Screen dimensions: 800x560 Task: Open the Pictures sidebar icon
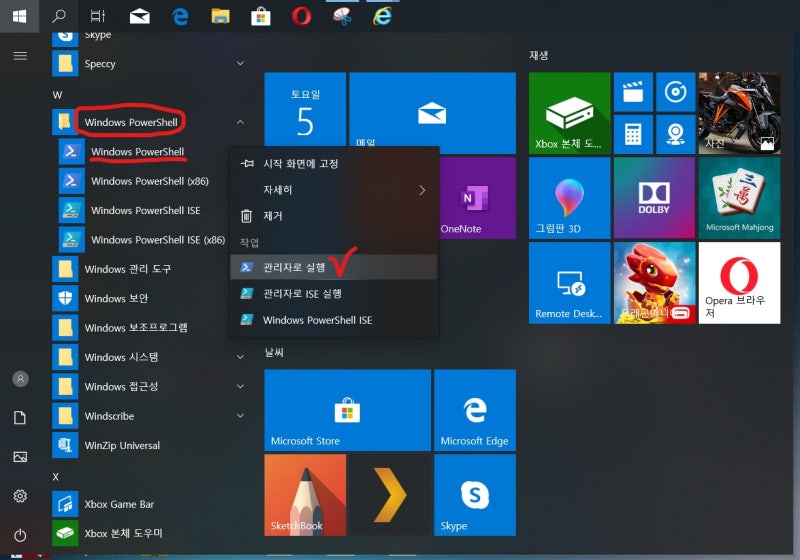pyautogui.click(x=20, y=457)
